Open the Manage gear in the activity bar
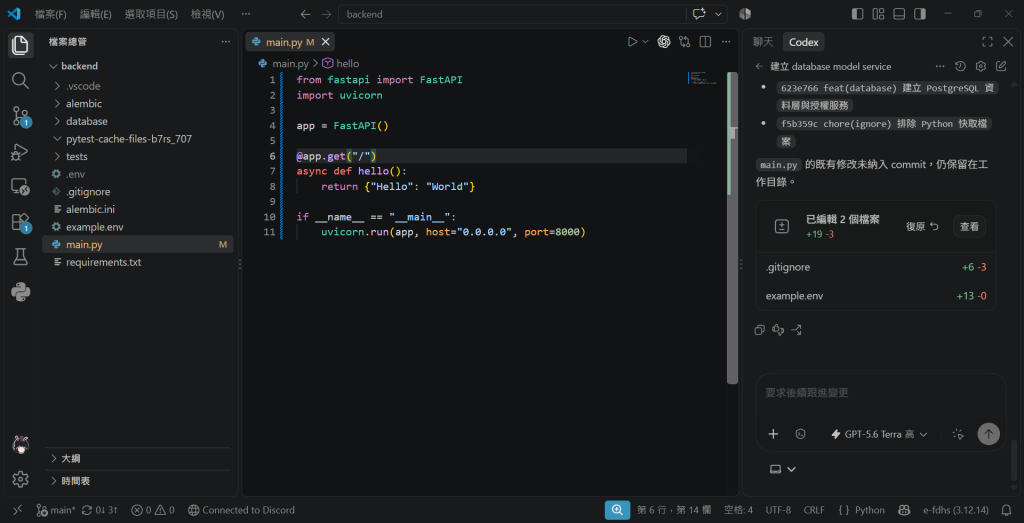 tap(20, 479)
